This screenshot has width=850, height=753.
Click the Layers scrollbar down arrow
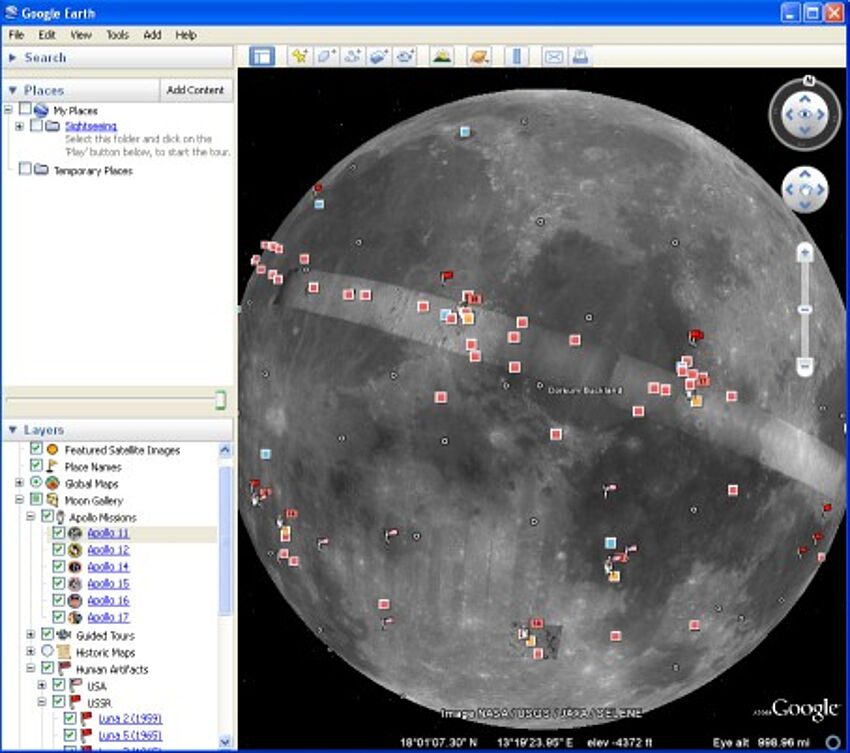pyautogui.click(x=225, y=741)
